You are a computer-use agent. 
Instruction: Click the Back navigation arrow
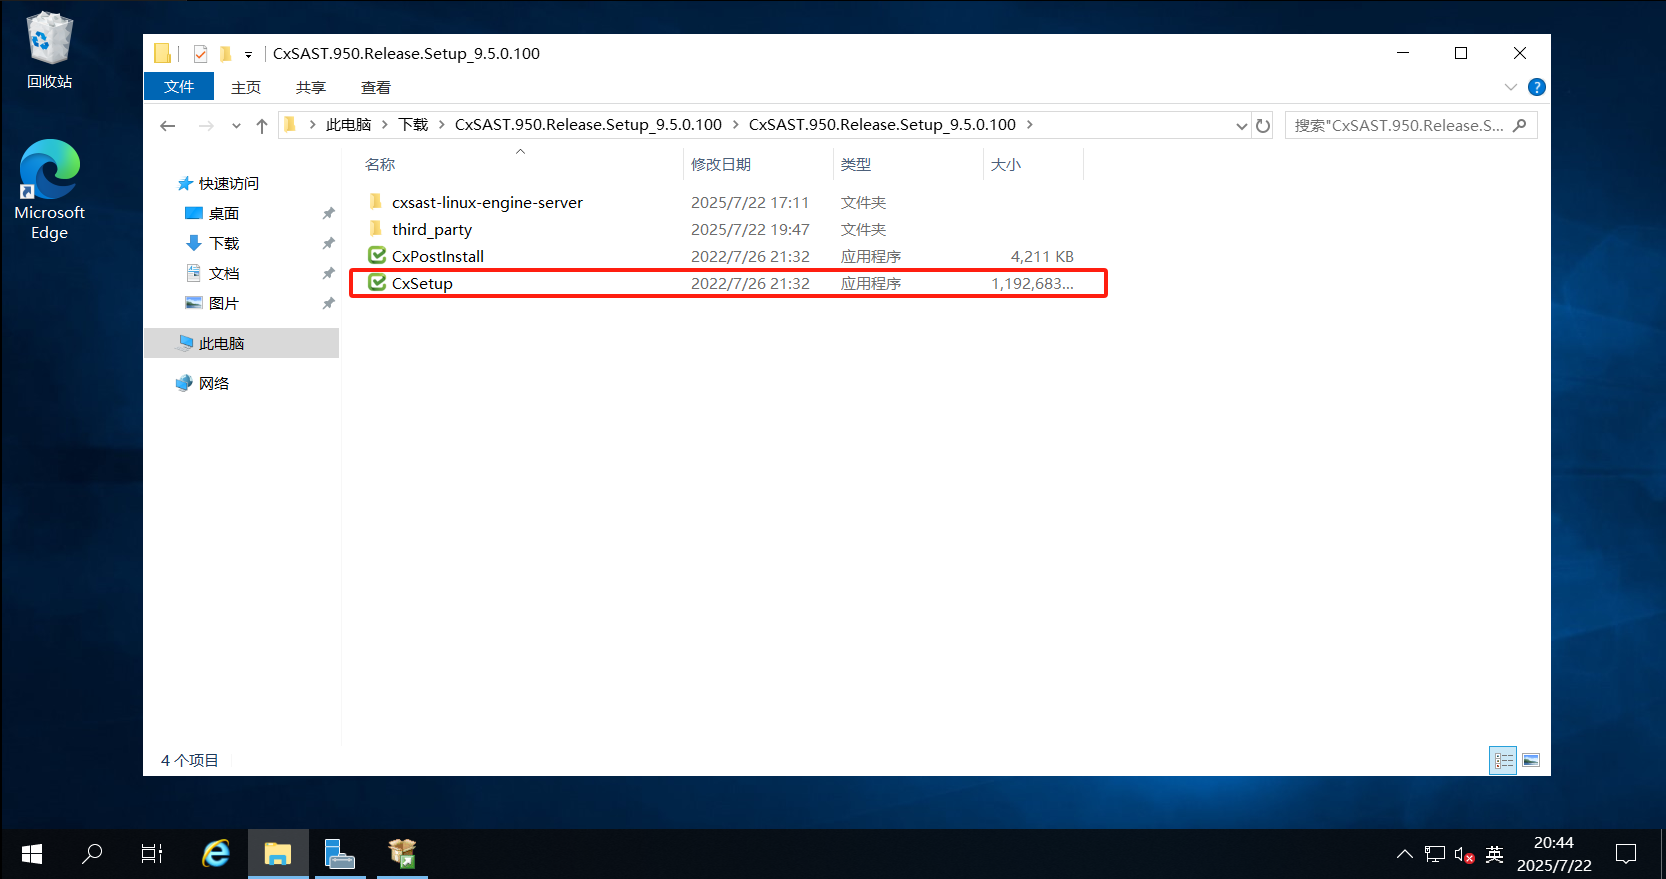point(168,125)
